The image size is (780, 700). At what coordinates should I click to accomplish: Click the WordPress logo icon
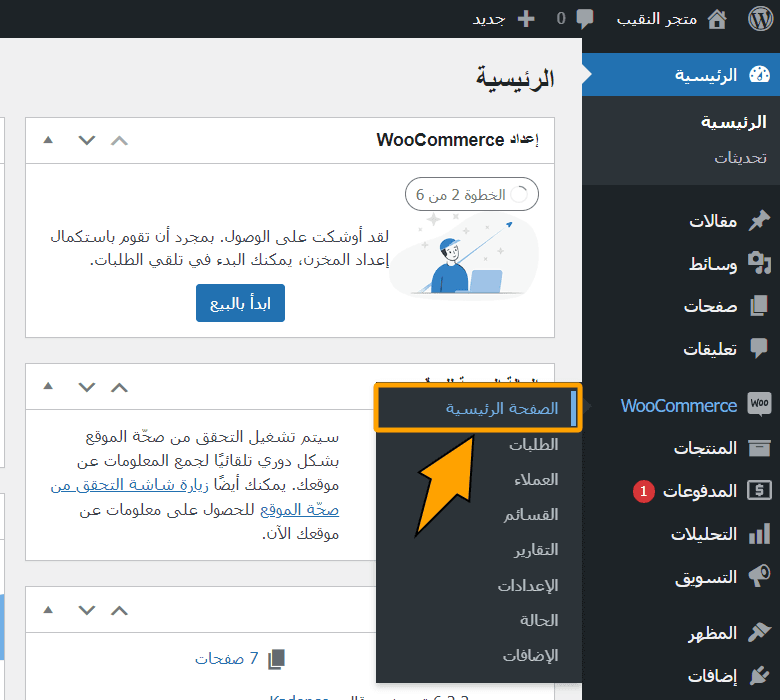click(761, 19)
